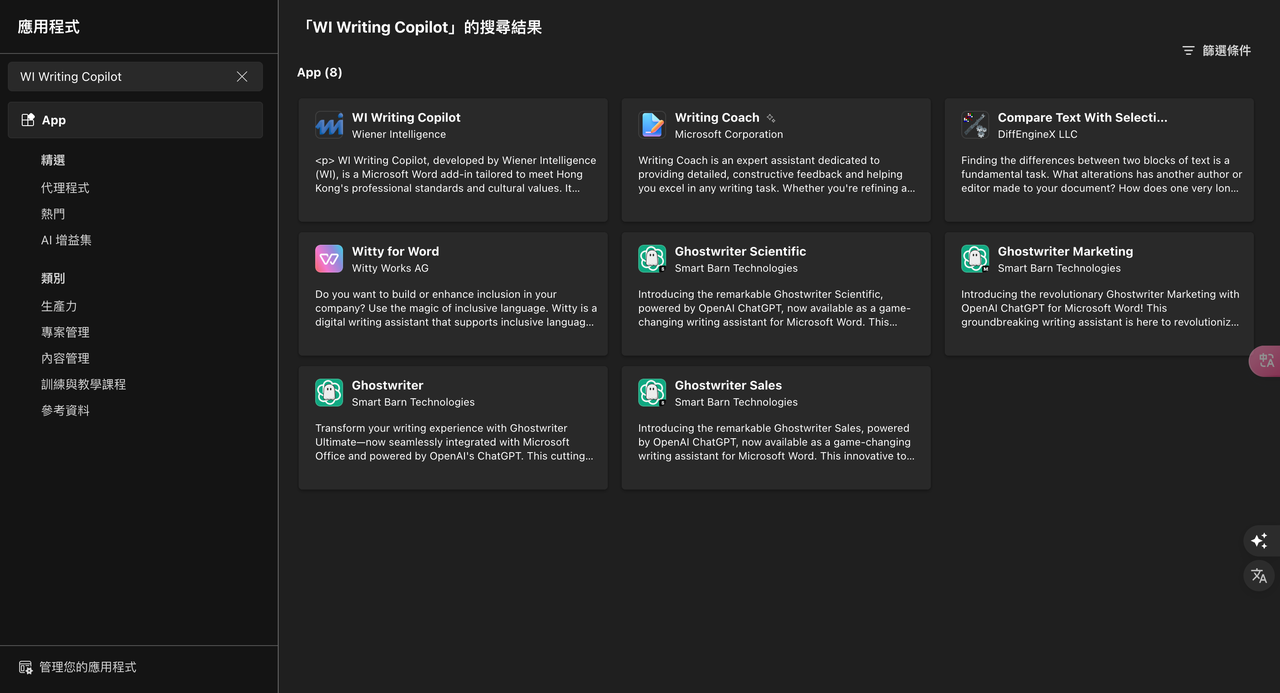Select the App tab in the sidebar

(135, 120)
